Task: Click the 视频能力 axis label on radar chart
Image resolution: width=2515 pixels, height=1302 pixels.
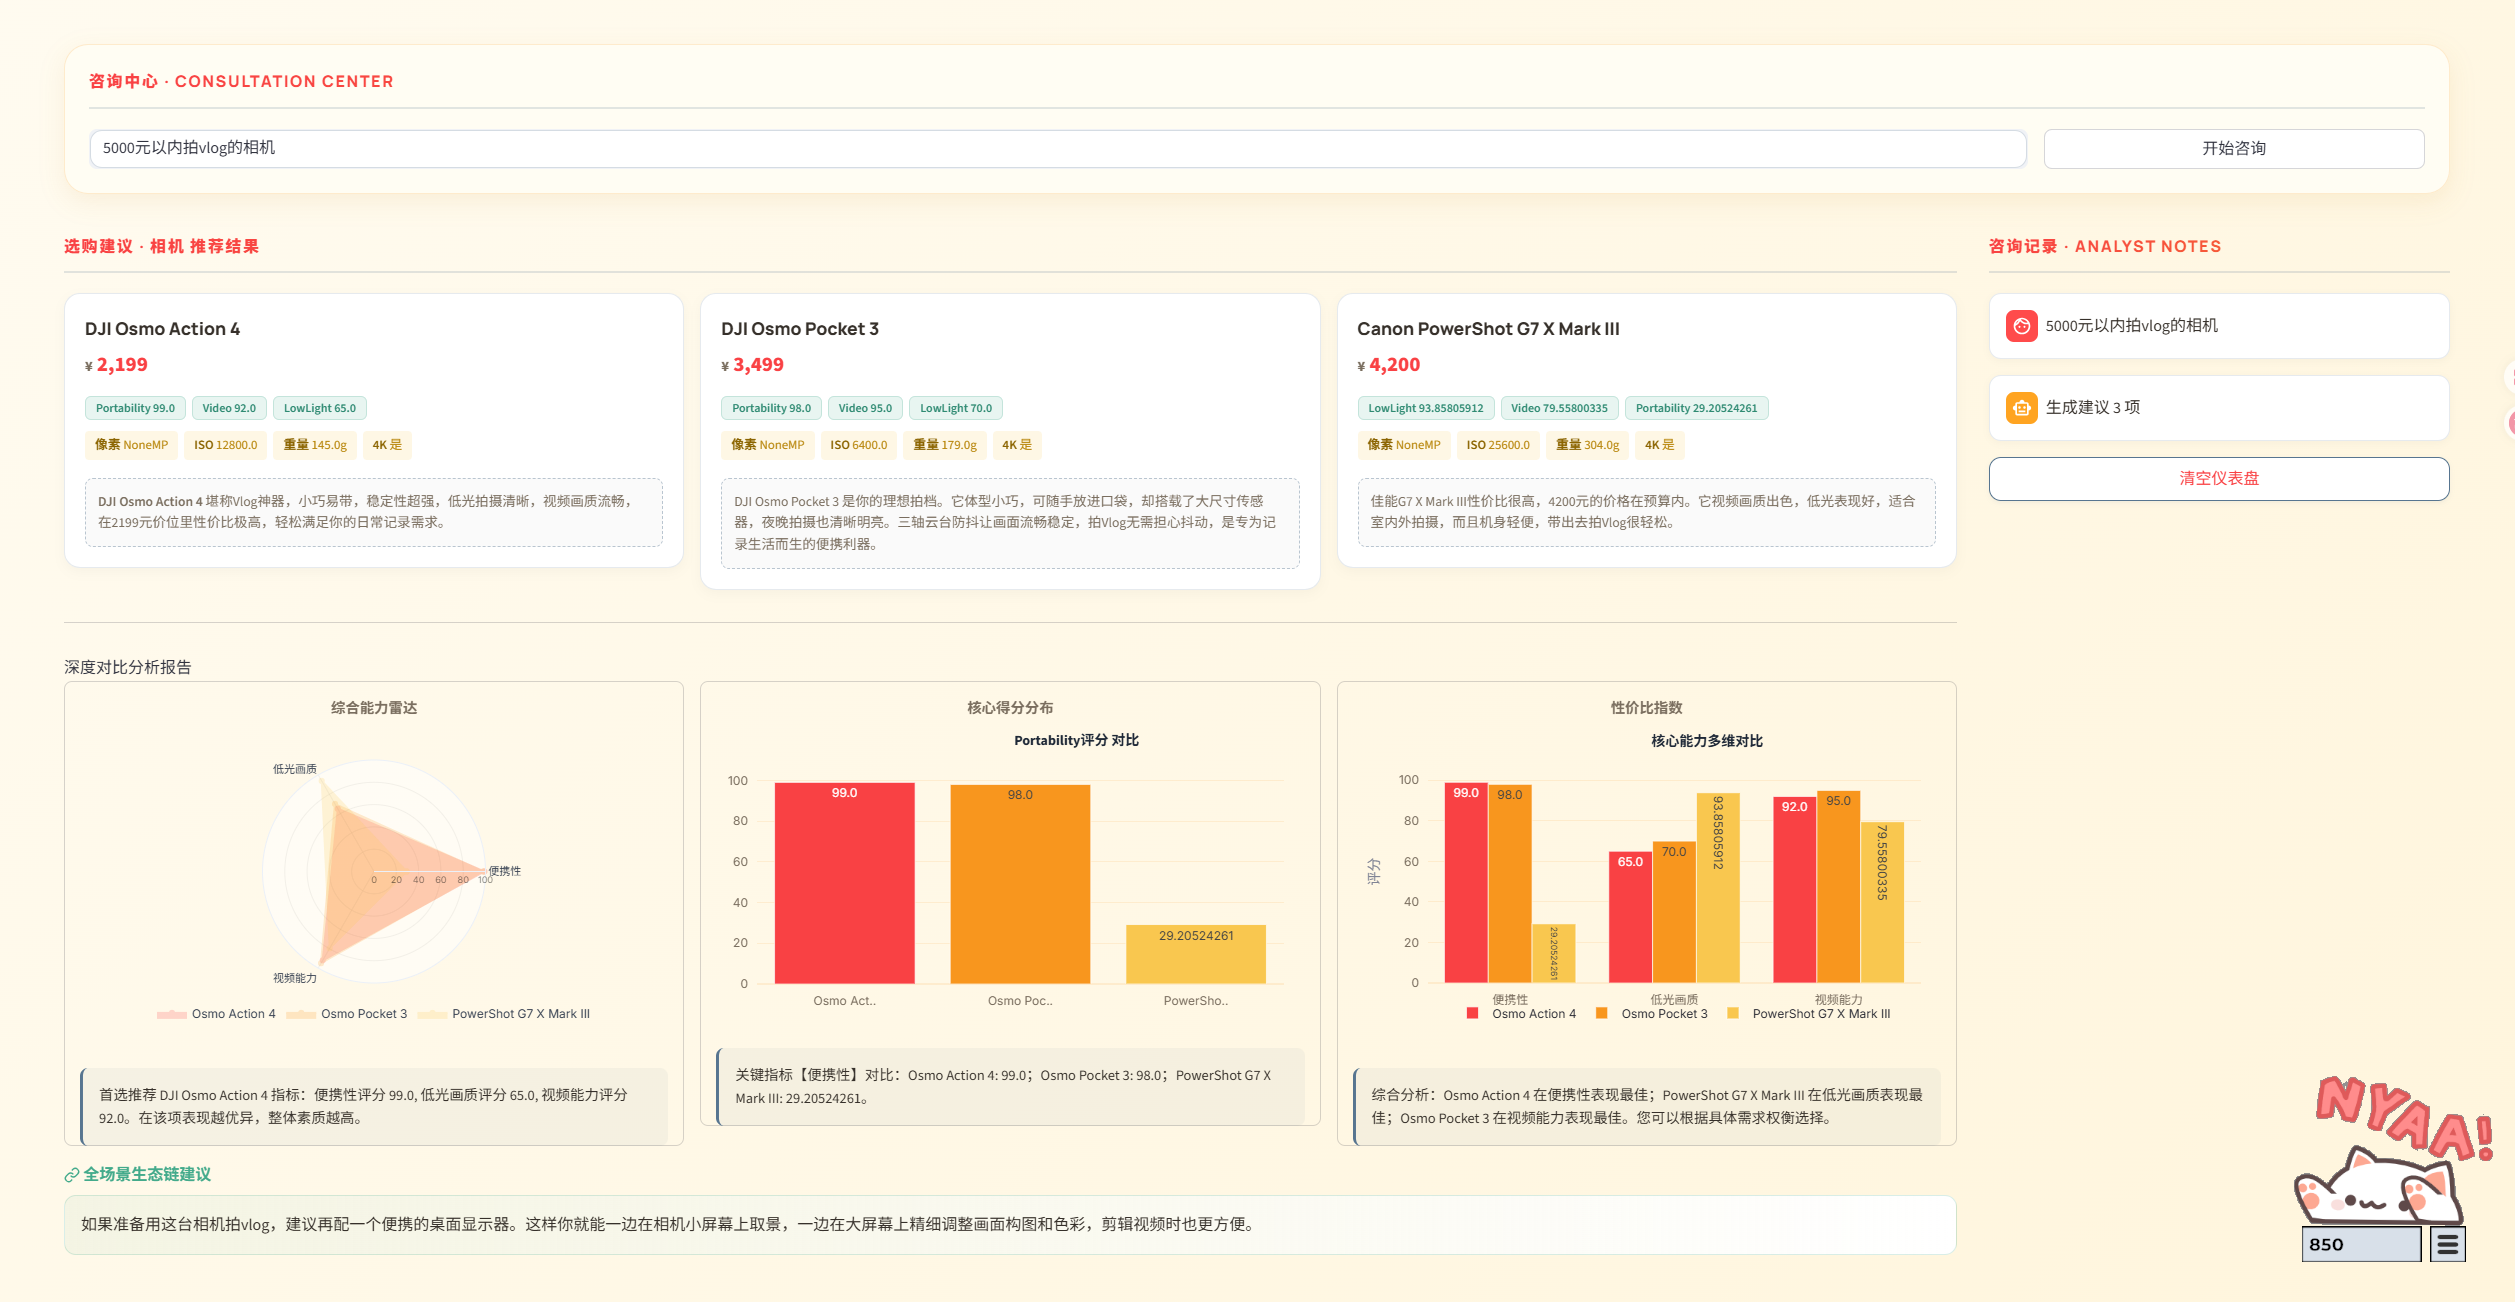Action: click(295, 978)
